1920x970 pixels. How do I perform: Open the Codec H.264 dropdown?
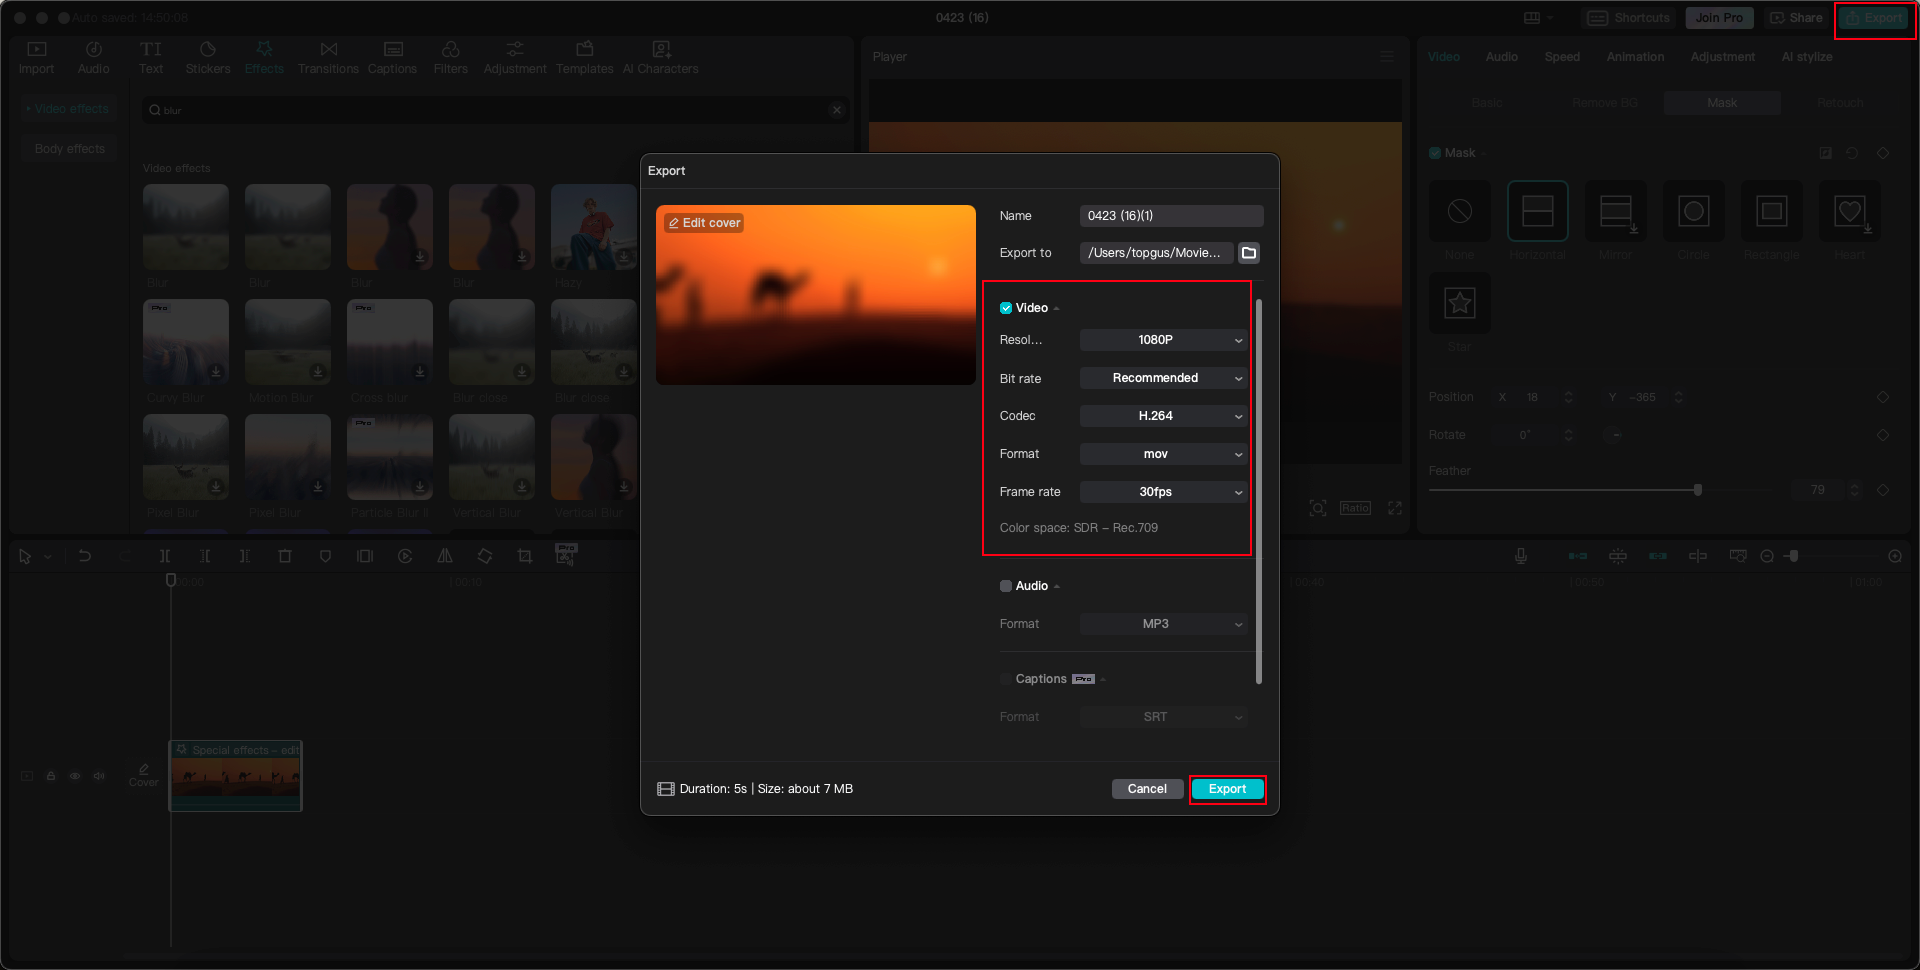(1163, 416)
